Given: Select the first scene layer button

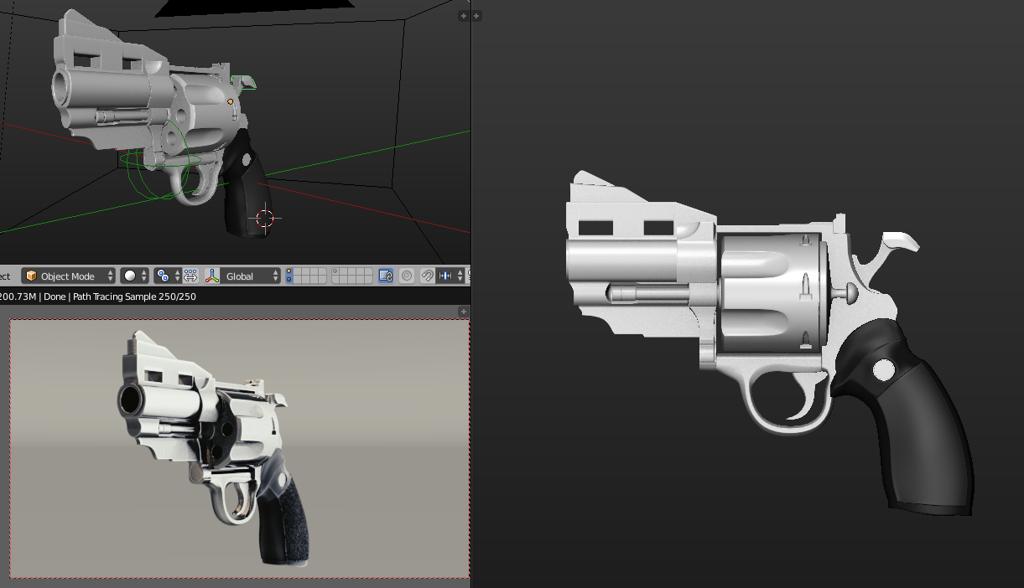Looking at the screenshot, I should (x=297, y=272).
